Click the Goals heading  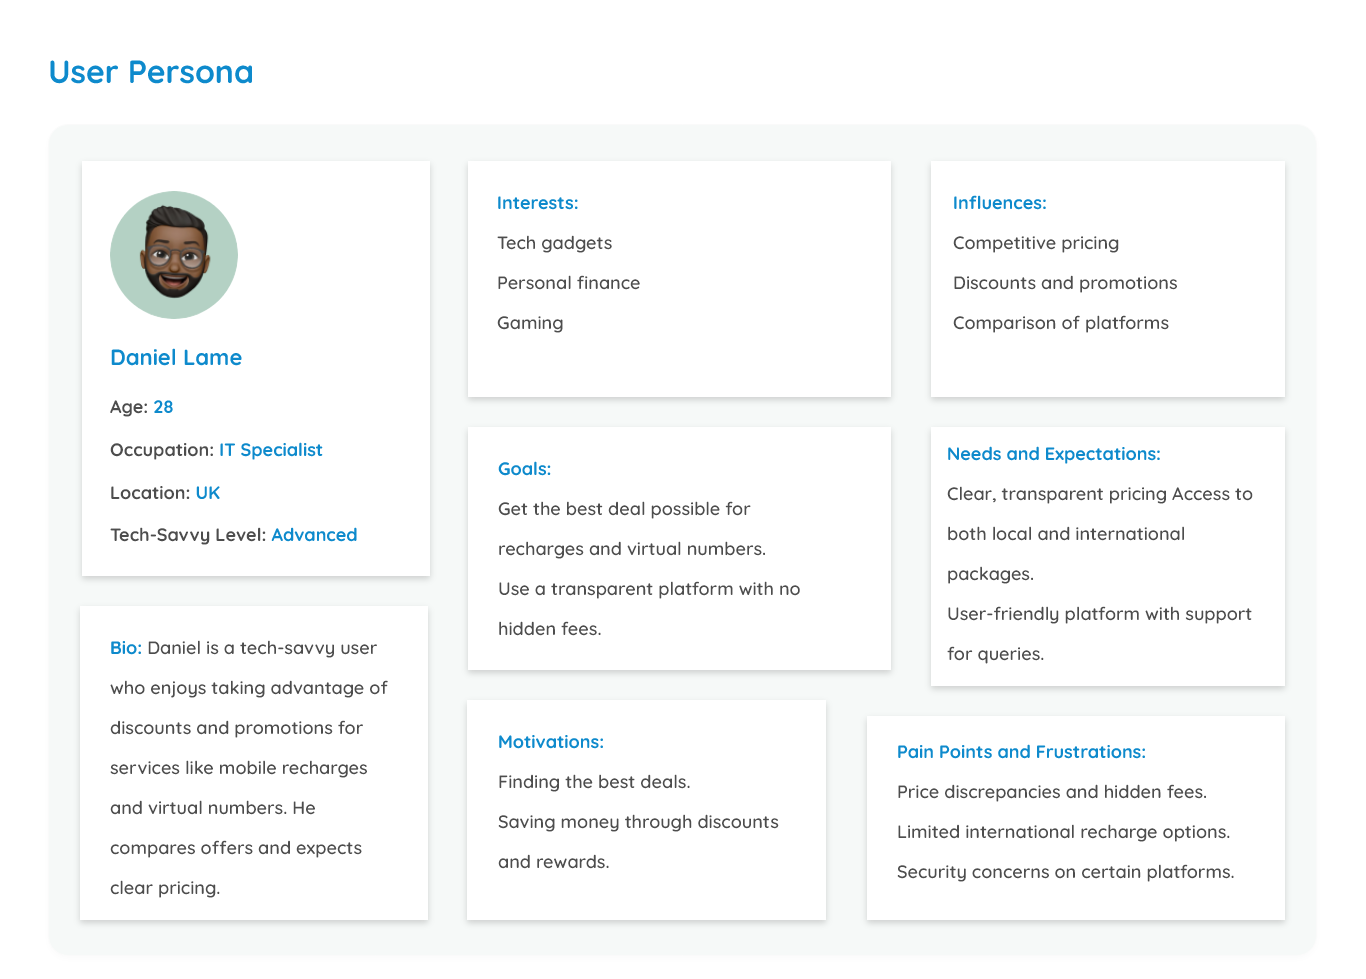point(525,469)
